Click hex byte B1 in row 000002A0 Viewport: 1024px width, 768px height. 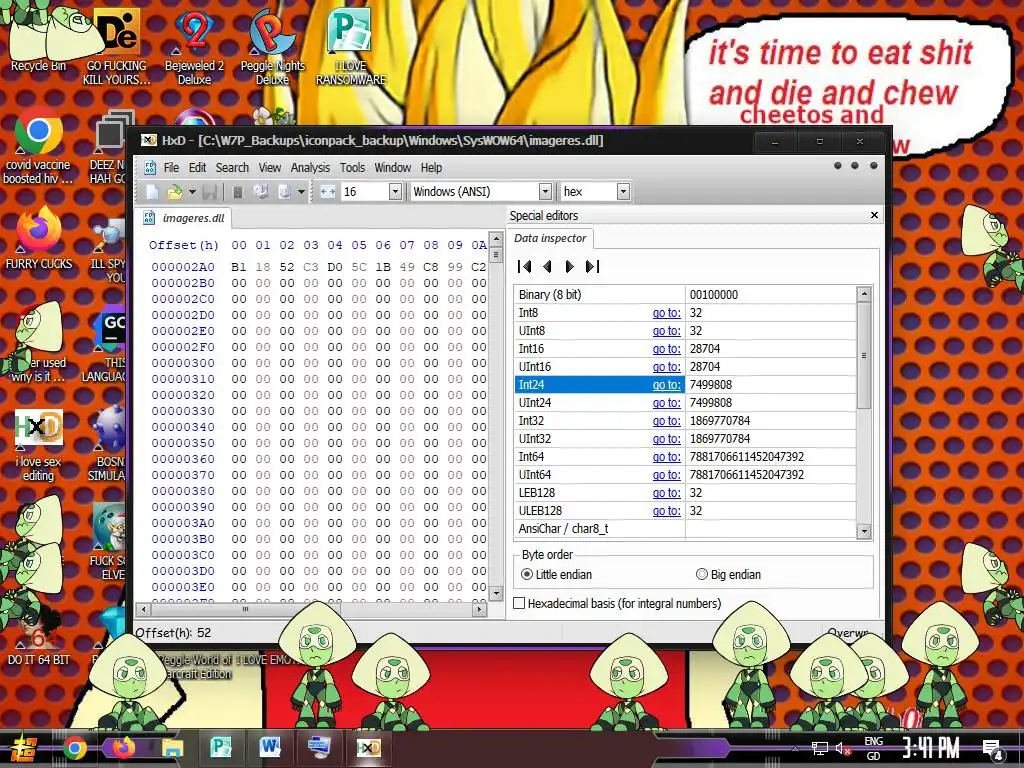tap(239, 267)
